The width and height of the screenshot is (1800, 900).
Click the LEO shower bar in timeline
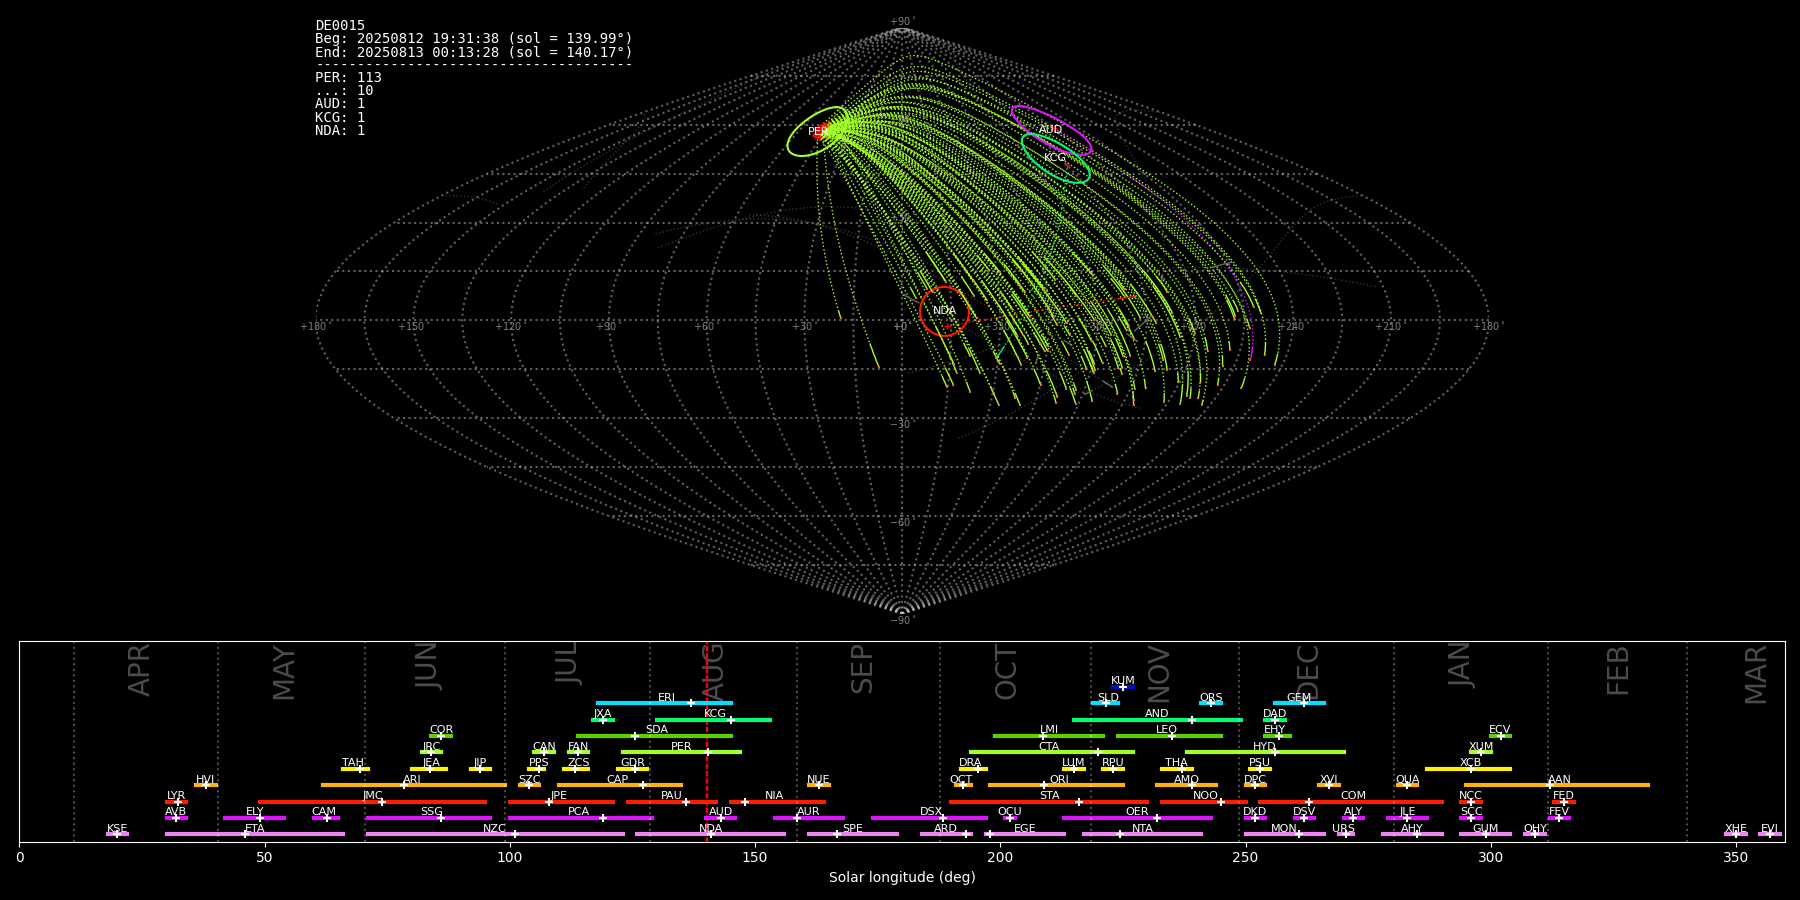[1169, 736]
